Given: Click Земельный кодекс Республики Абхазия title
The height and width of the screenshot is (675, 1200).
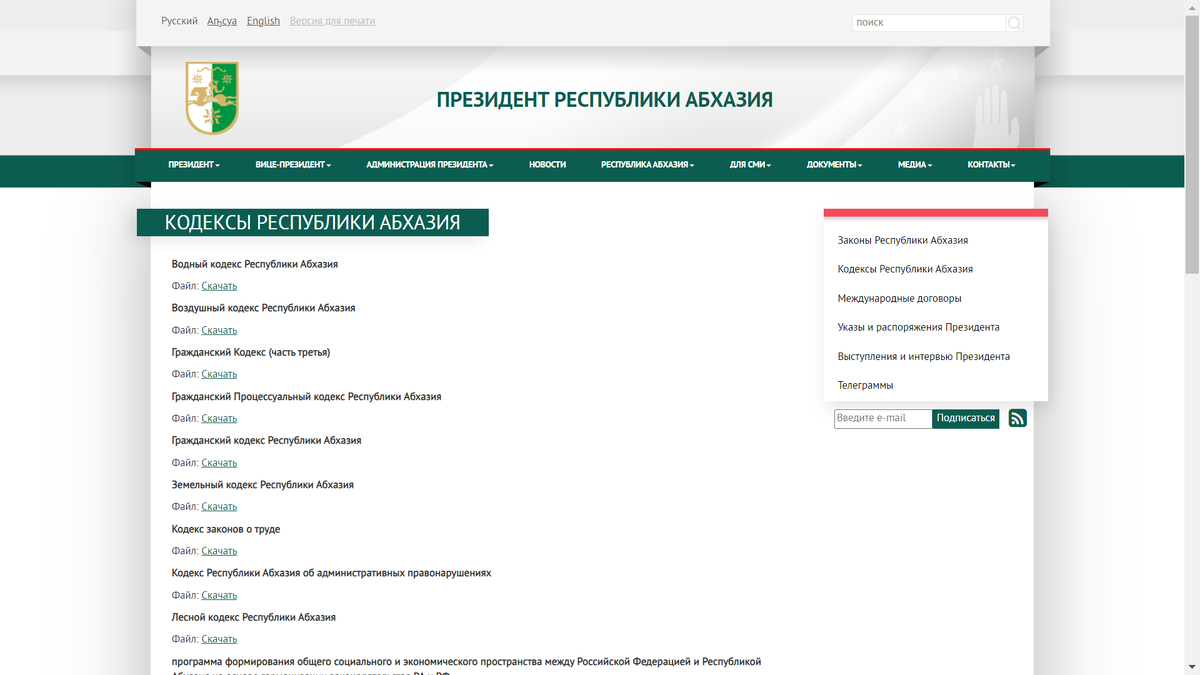Looking at the screenshot, I should click(263, 485).
